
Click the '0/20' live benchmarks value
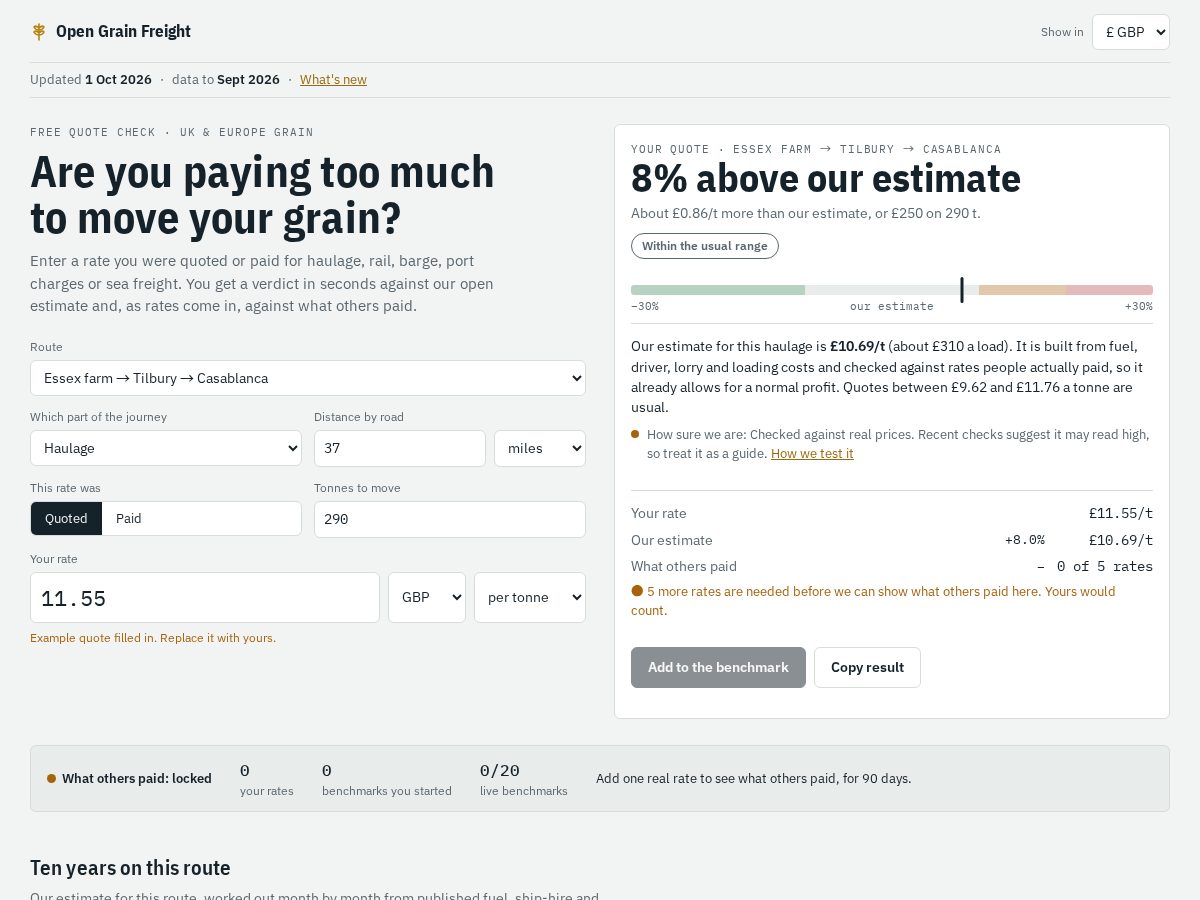coord(500,771)
